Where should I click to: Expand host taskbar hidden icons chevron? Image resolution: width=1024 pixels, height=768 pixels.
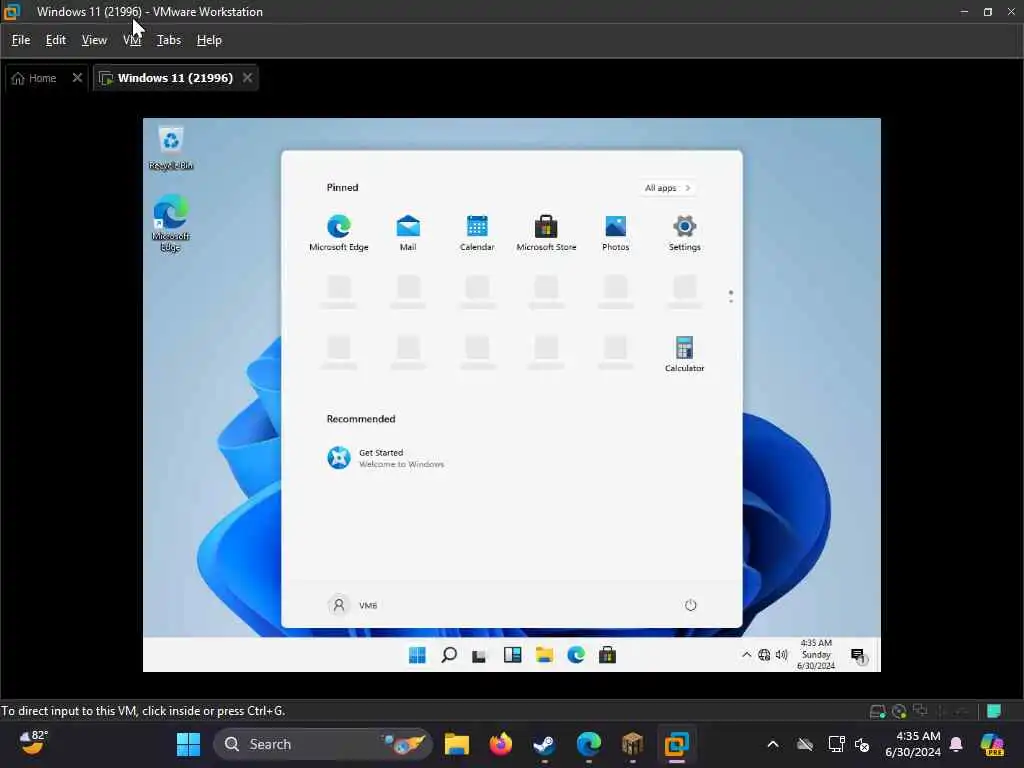click(x=773, y=744)
